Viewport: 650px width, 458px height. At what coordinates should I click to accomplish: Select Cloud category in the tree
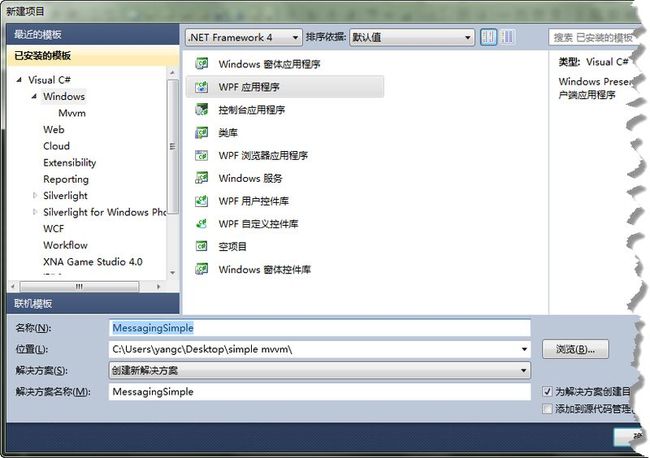[56, 146]
